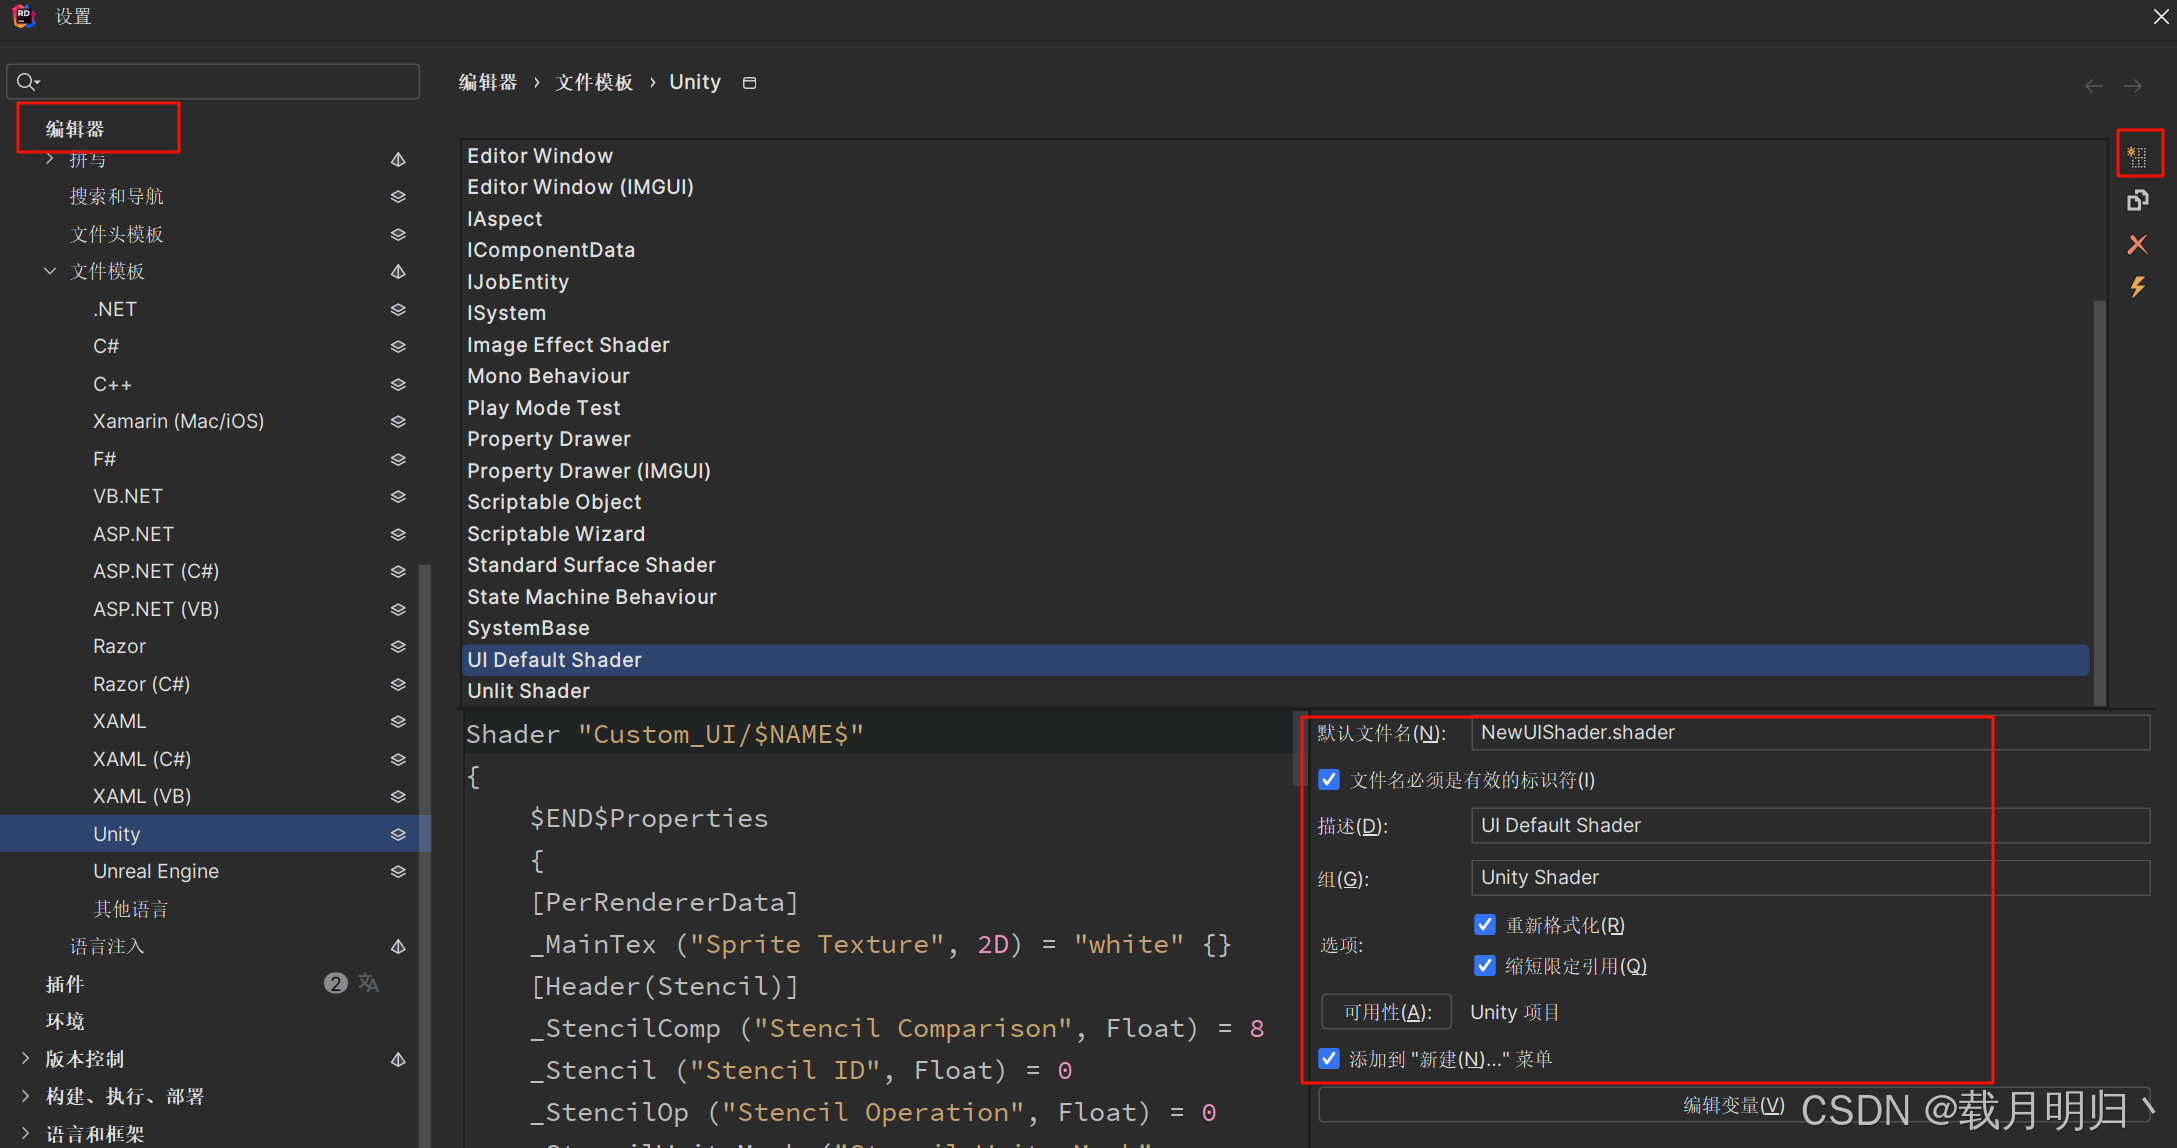2177x1148 pixels.
Task: Collapse the 文件模板 tree node
Action: tap(50, 271)
